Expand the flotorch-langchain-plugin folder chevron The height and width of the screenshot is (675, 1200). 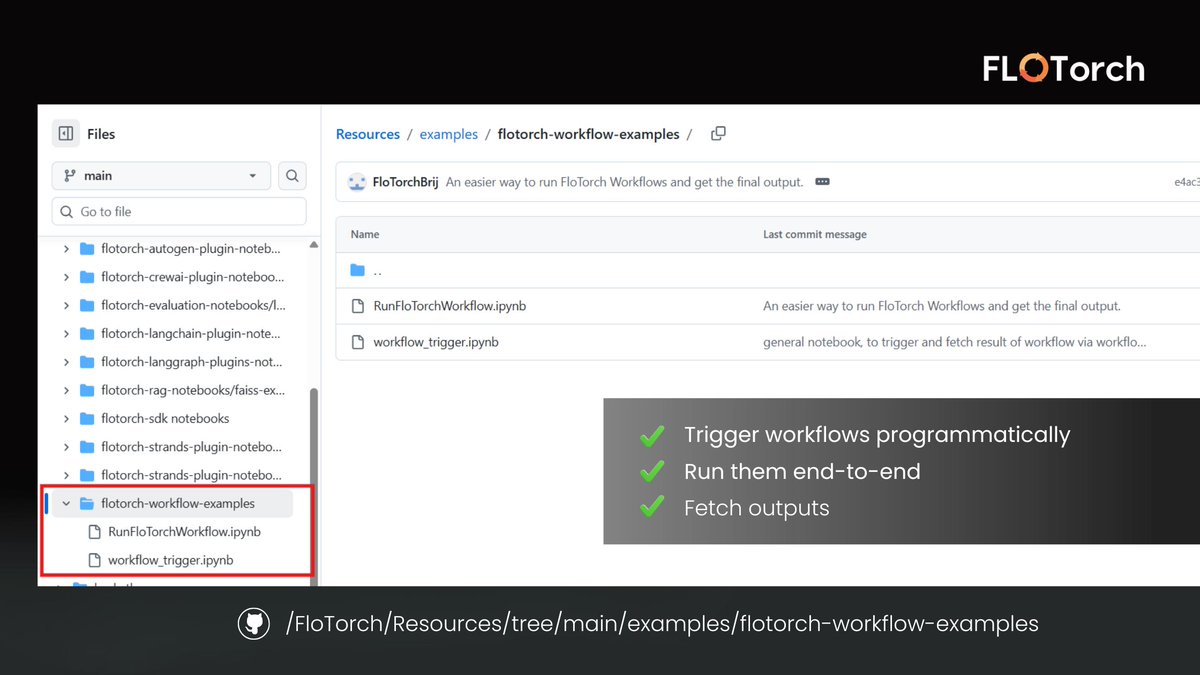point(66,333)
